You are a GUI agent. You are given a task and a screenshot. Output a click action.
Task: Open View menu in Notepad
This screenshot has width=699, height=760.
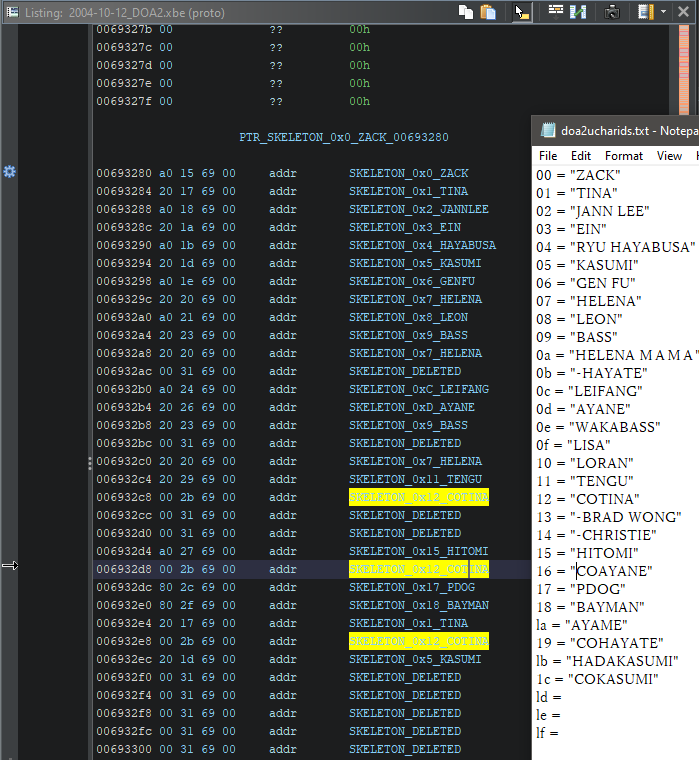669,156
